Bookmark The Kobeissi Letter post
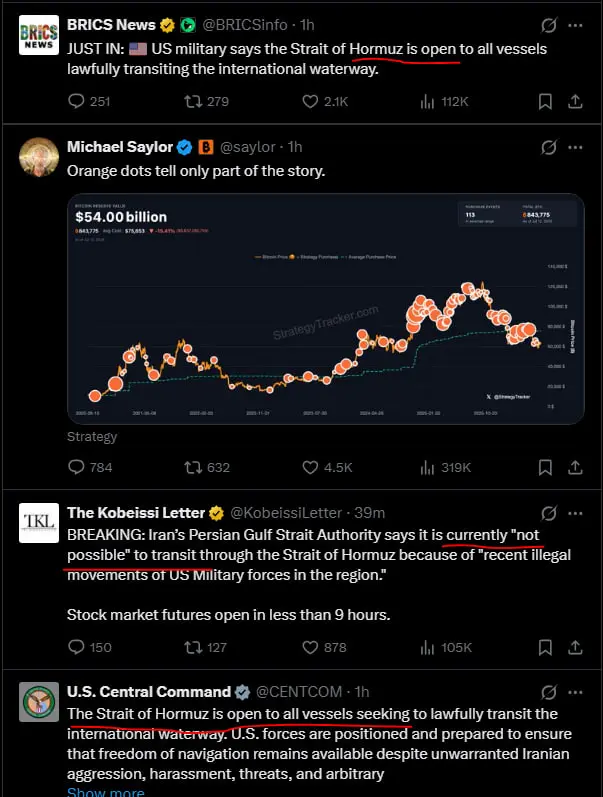Viewport: 603px width, 797px height. (545, 647)
